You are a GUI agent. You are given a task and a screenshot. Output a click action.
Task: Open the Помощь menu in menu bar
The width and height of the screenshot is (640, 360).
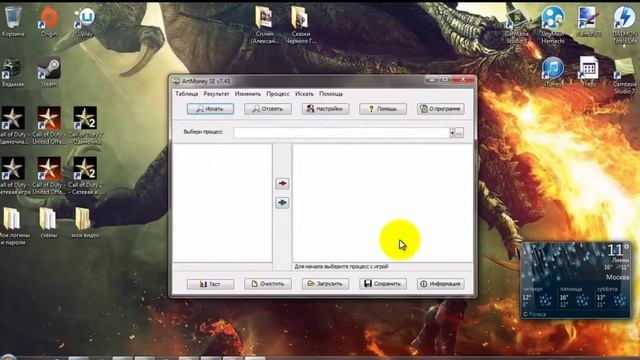click(331, 94)
